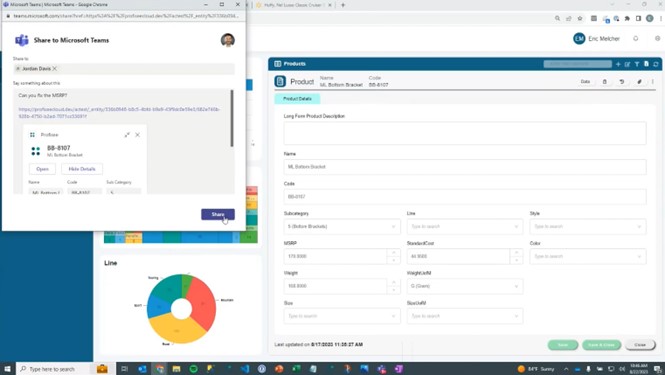
Task: Click the Long Form Product Description field
Action: coord(465,133)
